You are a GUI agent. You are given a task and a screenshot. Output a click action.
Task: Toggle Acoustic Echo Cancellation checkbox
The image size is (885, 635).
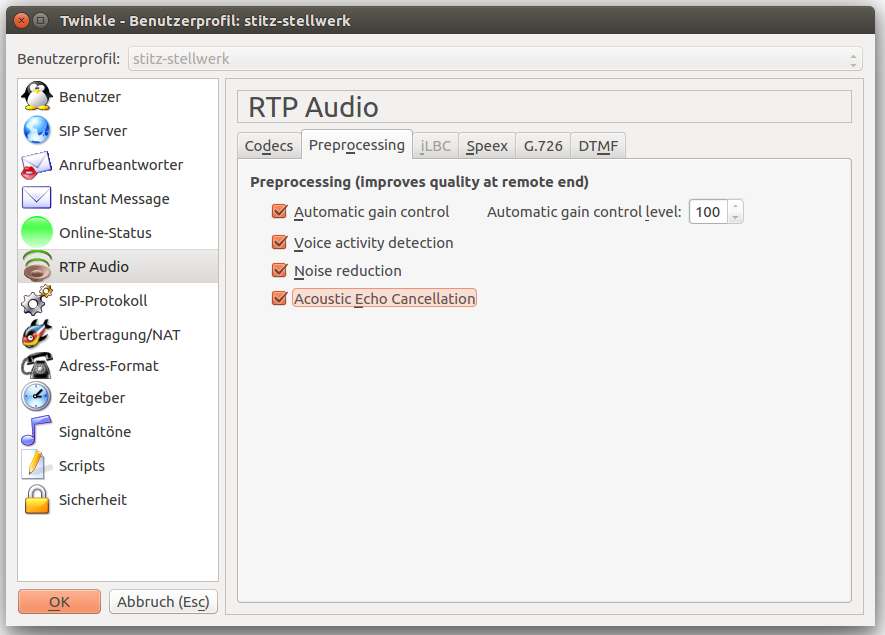click(279, 298)
